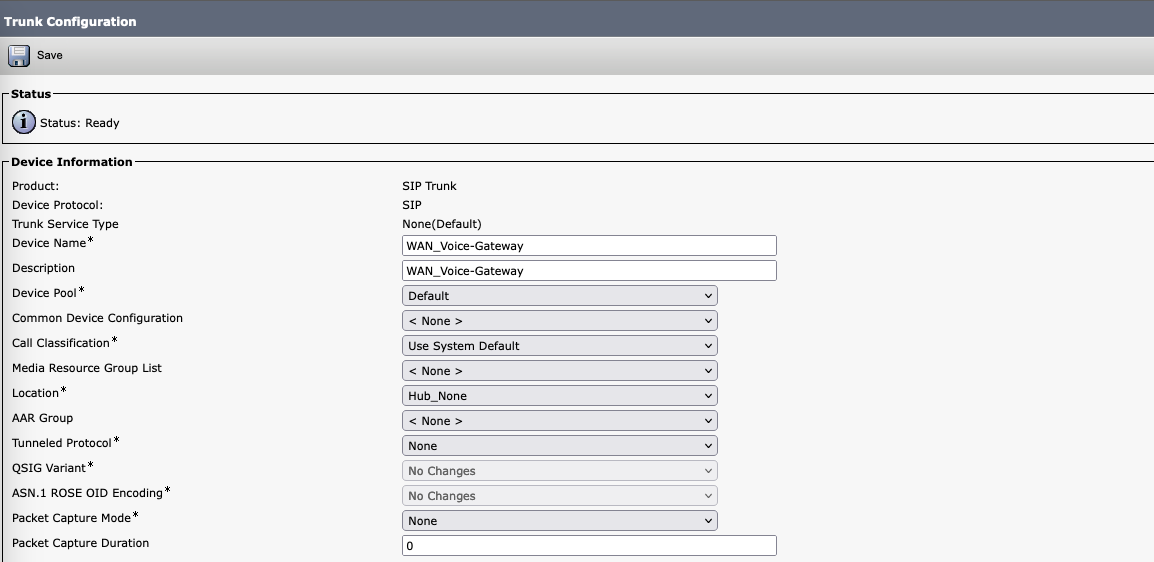1154x562 pixels.
Task: Open the Packet Capture Mode dropdown
Action: 559,521
